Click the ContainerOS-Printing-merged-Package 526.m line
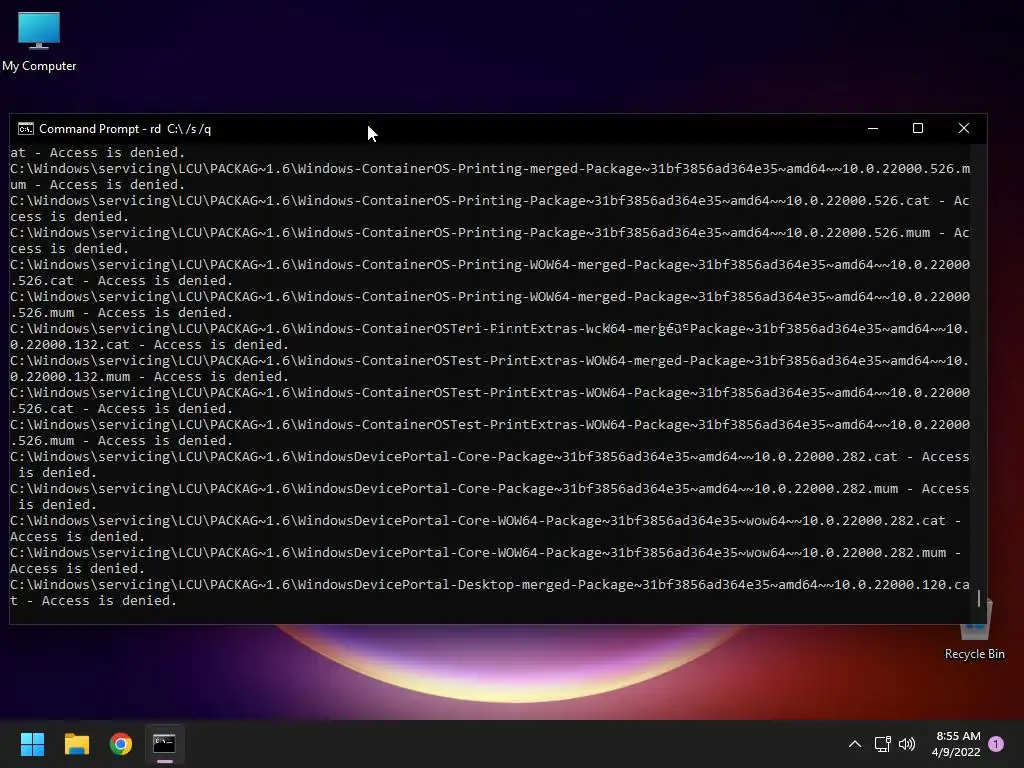The image size is (1024, 768). [490, 168]
